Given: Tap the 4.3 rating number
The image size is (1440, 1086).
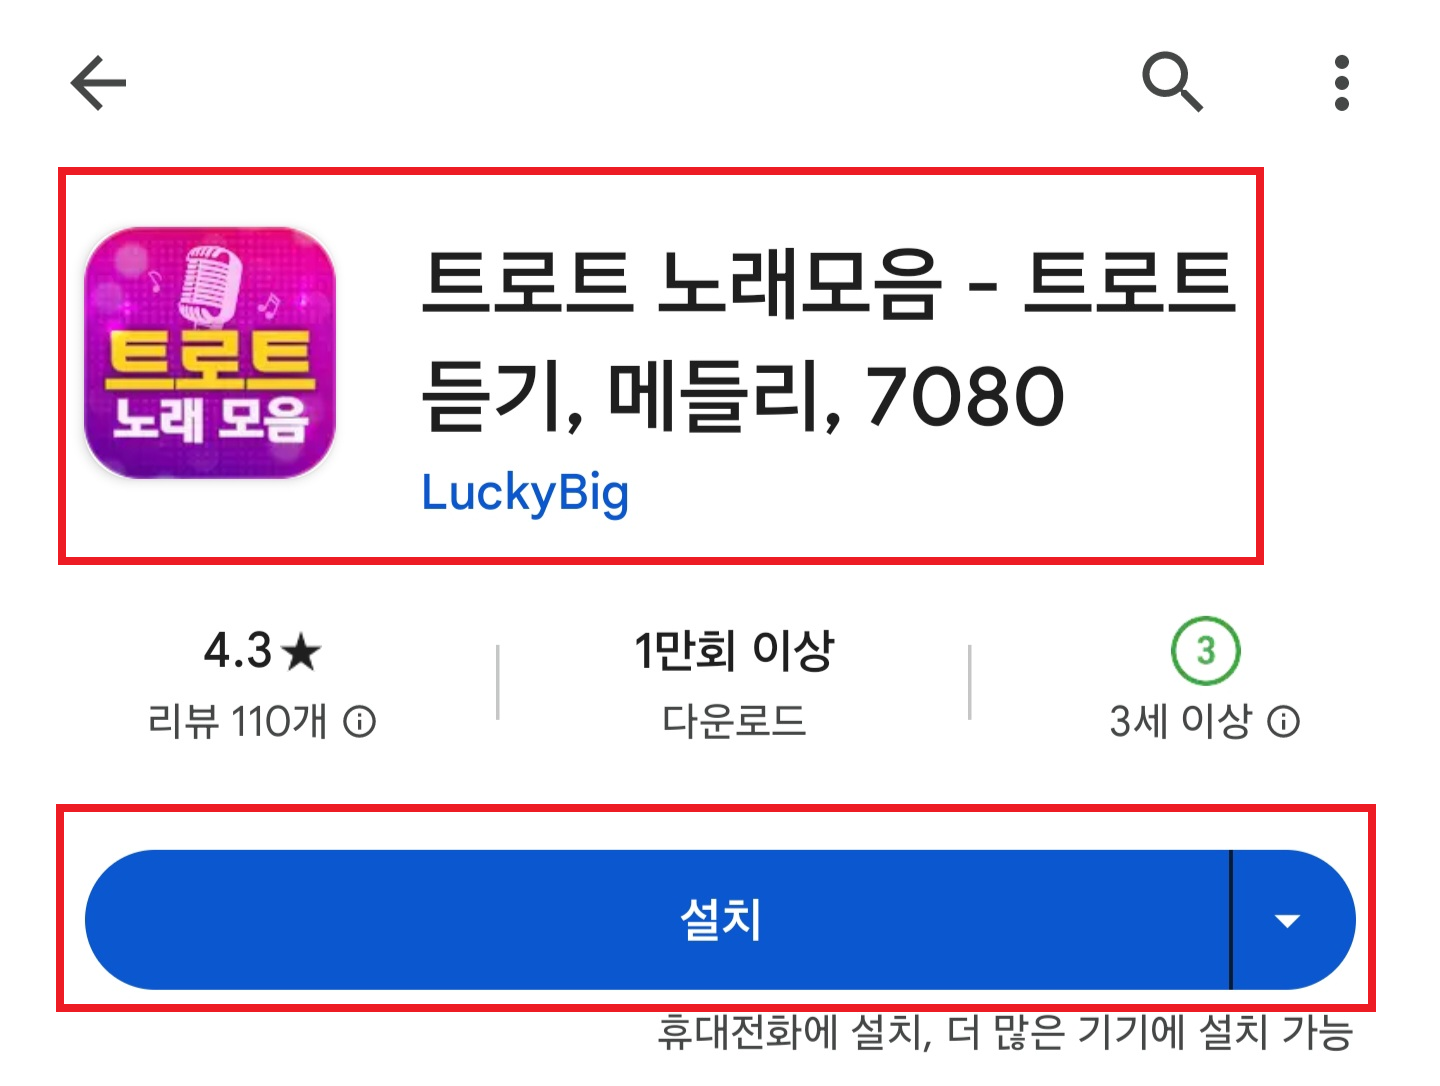Looking at the screenshot, I should pos(238,651).
